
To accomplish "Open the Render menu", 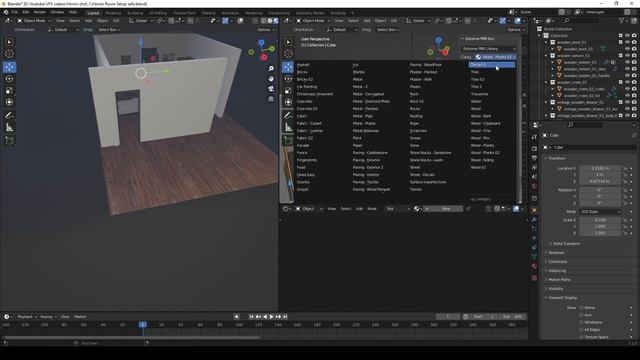I will 40,12.
